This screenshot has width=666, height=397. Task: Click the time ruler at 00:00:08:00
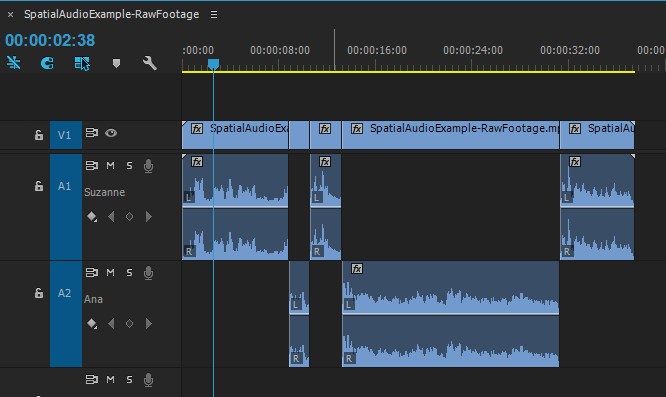pyautogui.click(x=280, y=51)
